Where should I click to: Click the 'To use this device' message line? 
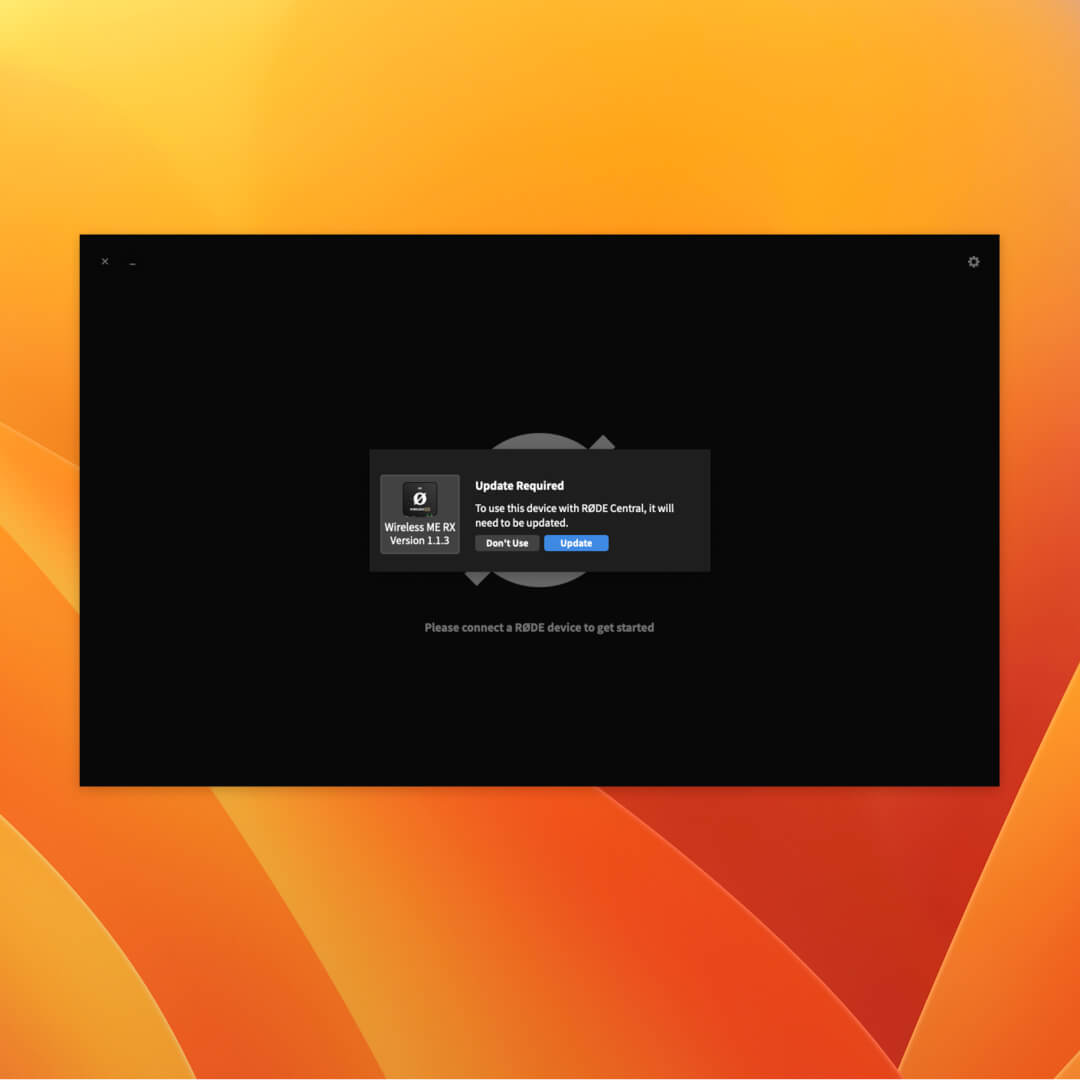coord(574,508)
